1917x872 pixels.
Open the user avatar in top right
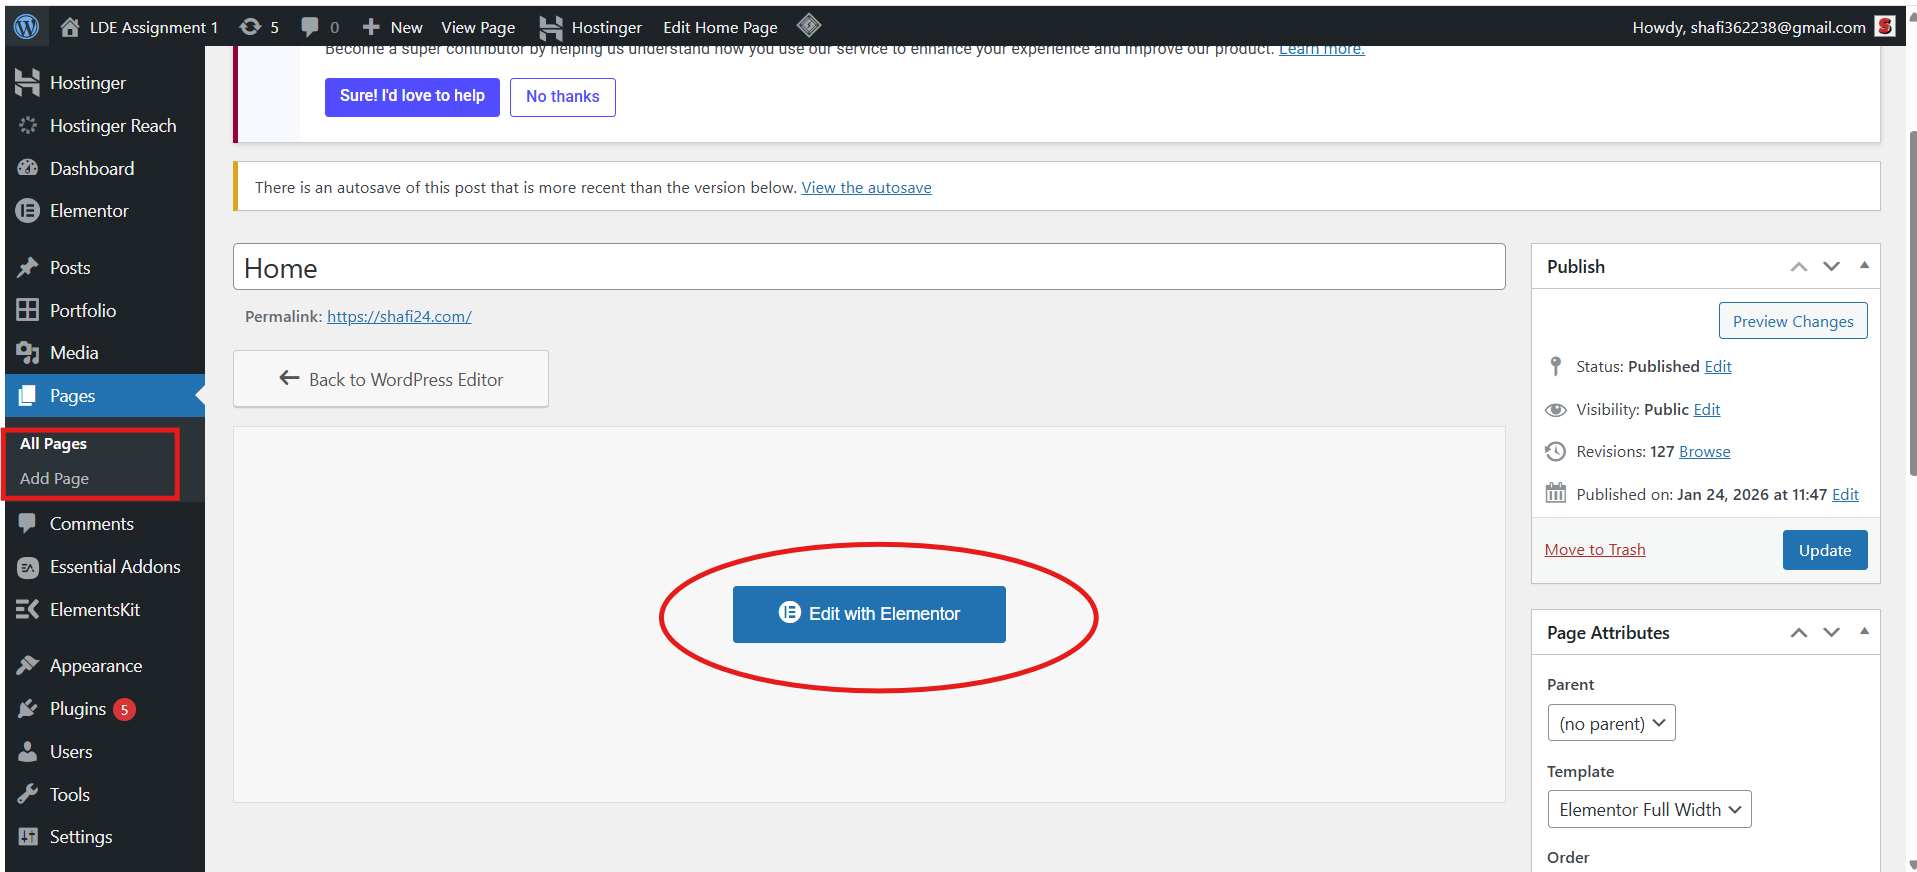1884,27
